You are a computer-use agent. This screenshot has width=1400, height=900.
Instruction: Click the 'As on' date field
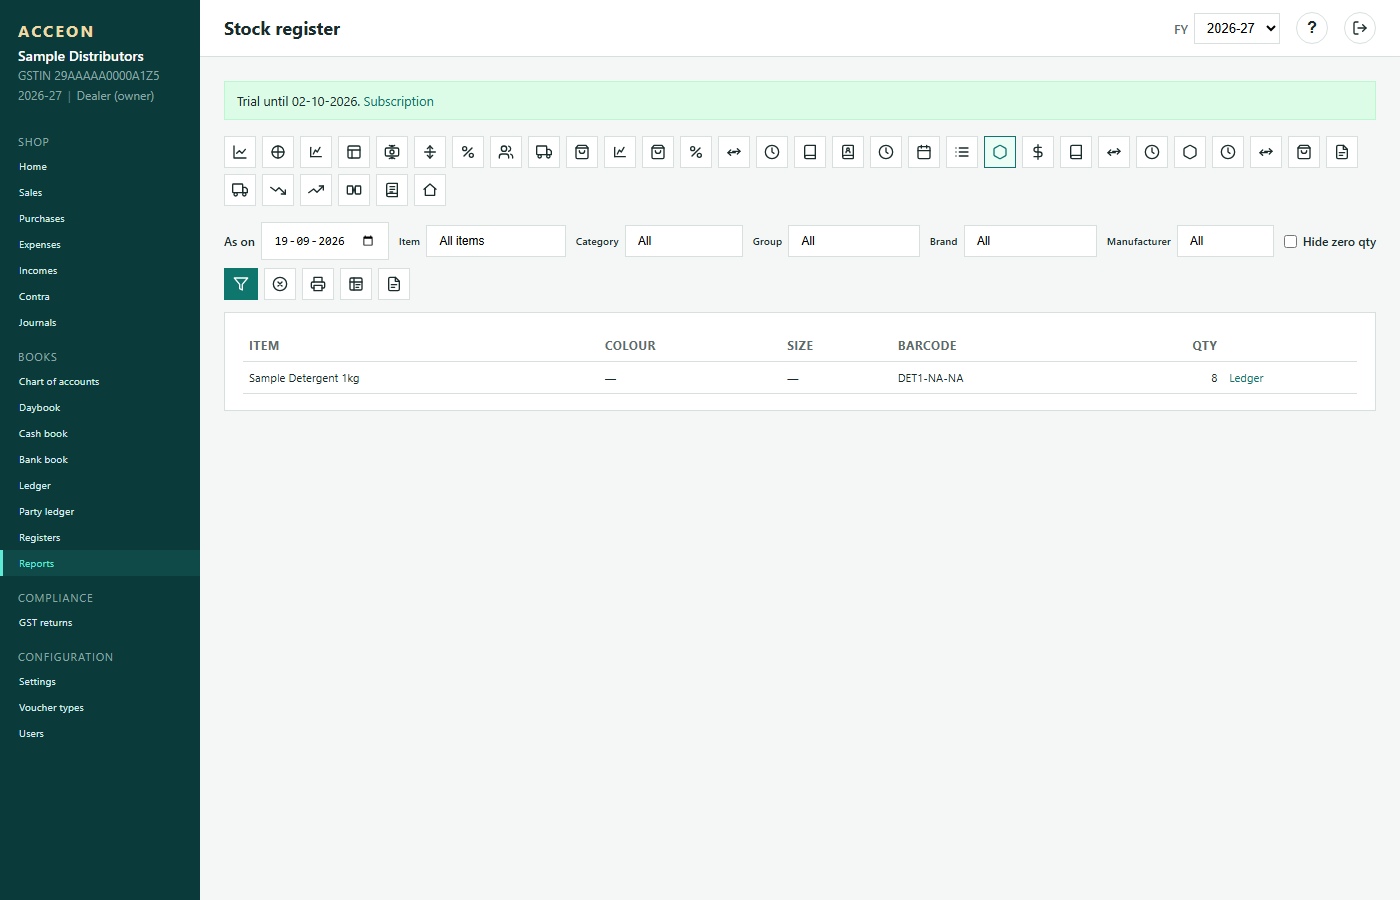click(324, 241)
